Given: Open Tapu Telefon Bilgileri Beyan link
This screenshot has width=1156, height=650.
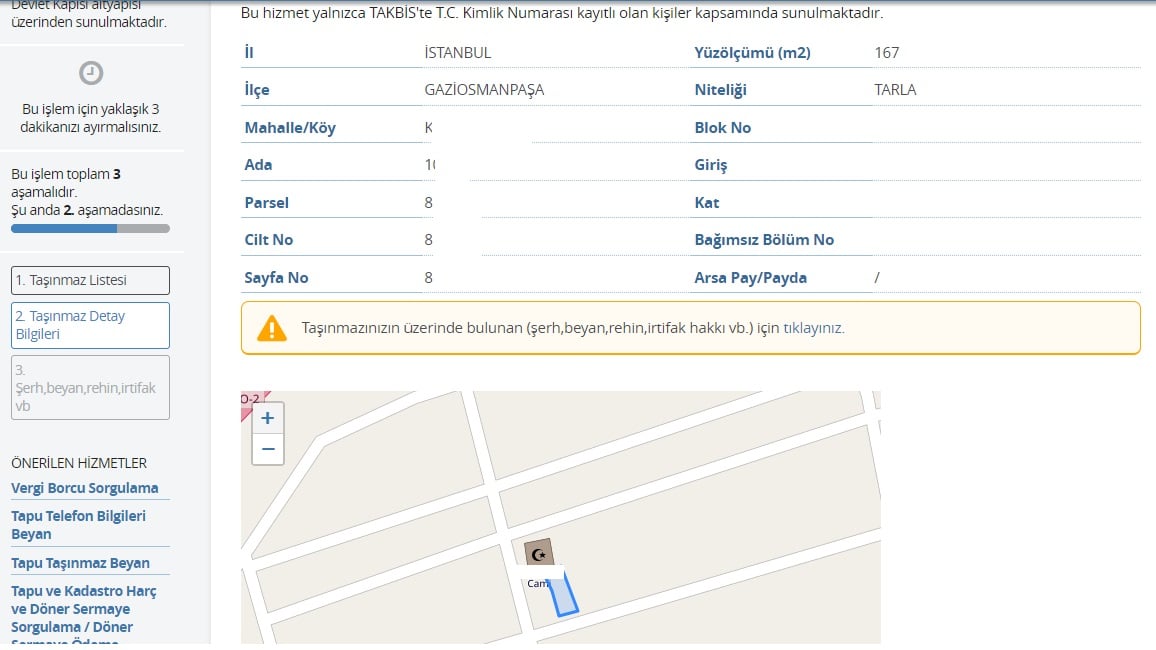Looking at the screenshot, I should coord(79,525).
